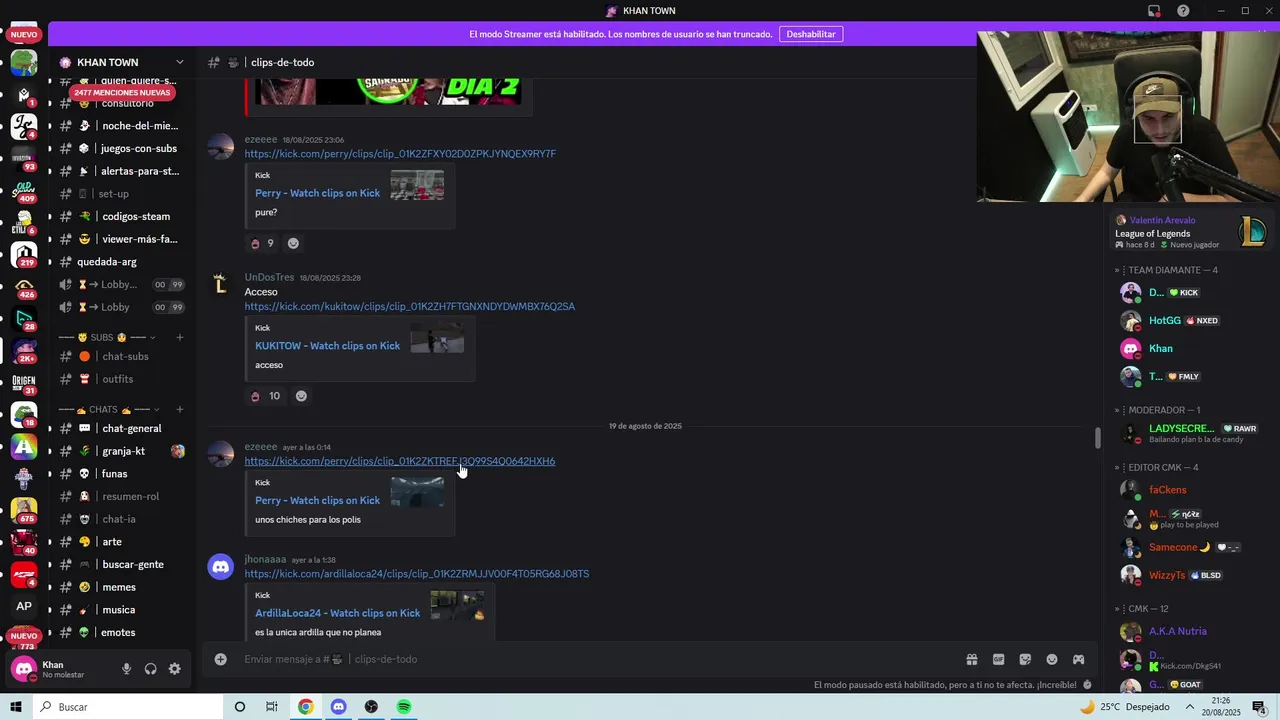The height and width of the screenshot is (720, 1280).
Task: Open ardillaloca24 Kick clip URL link
Action: pos(417,574)
